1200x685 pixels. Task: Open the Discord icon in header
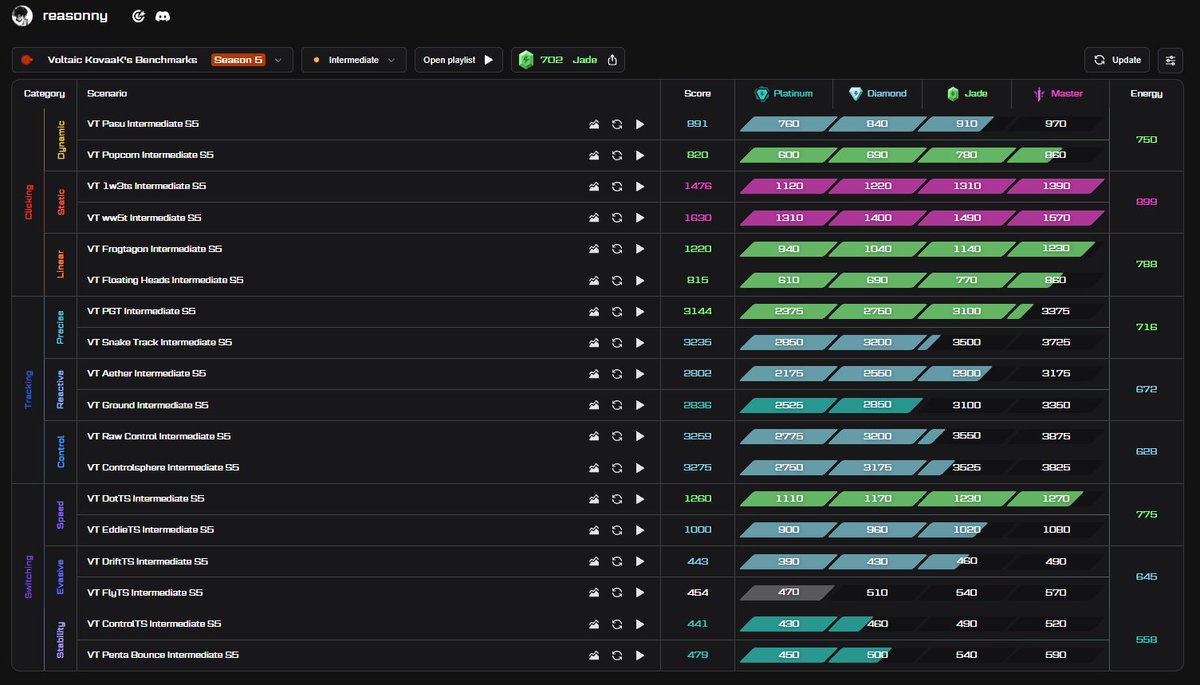(x=162, y=17)
